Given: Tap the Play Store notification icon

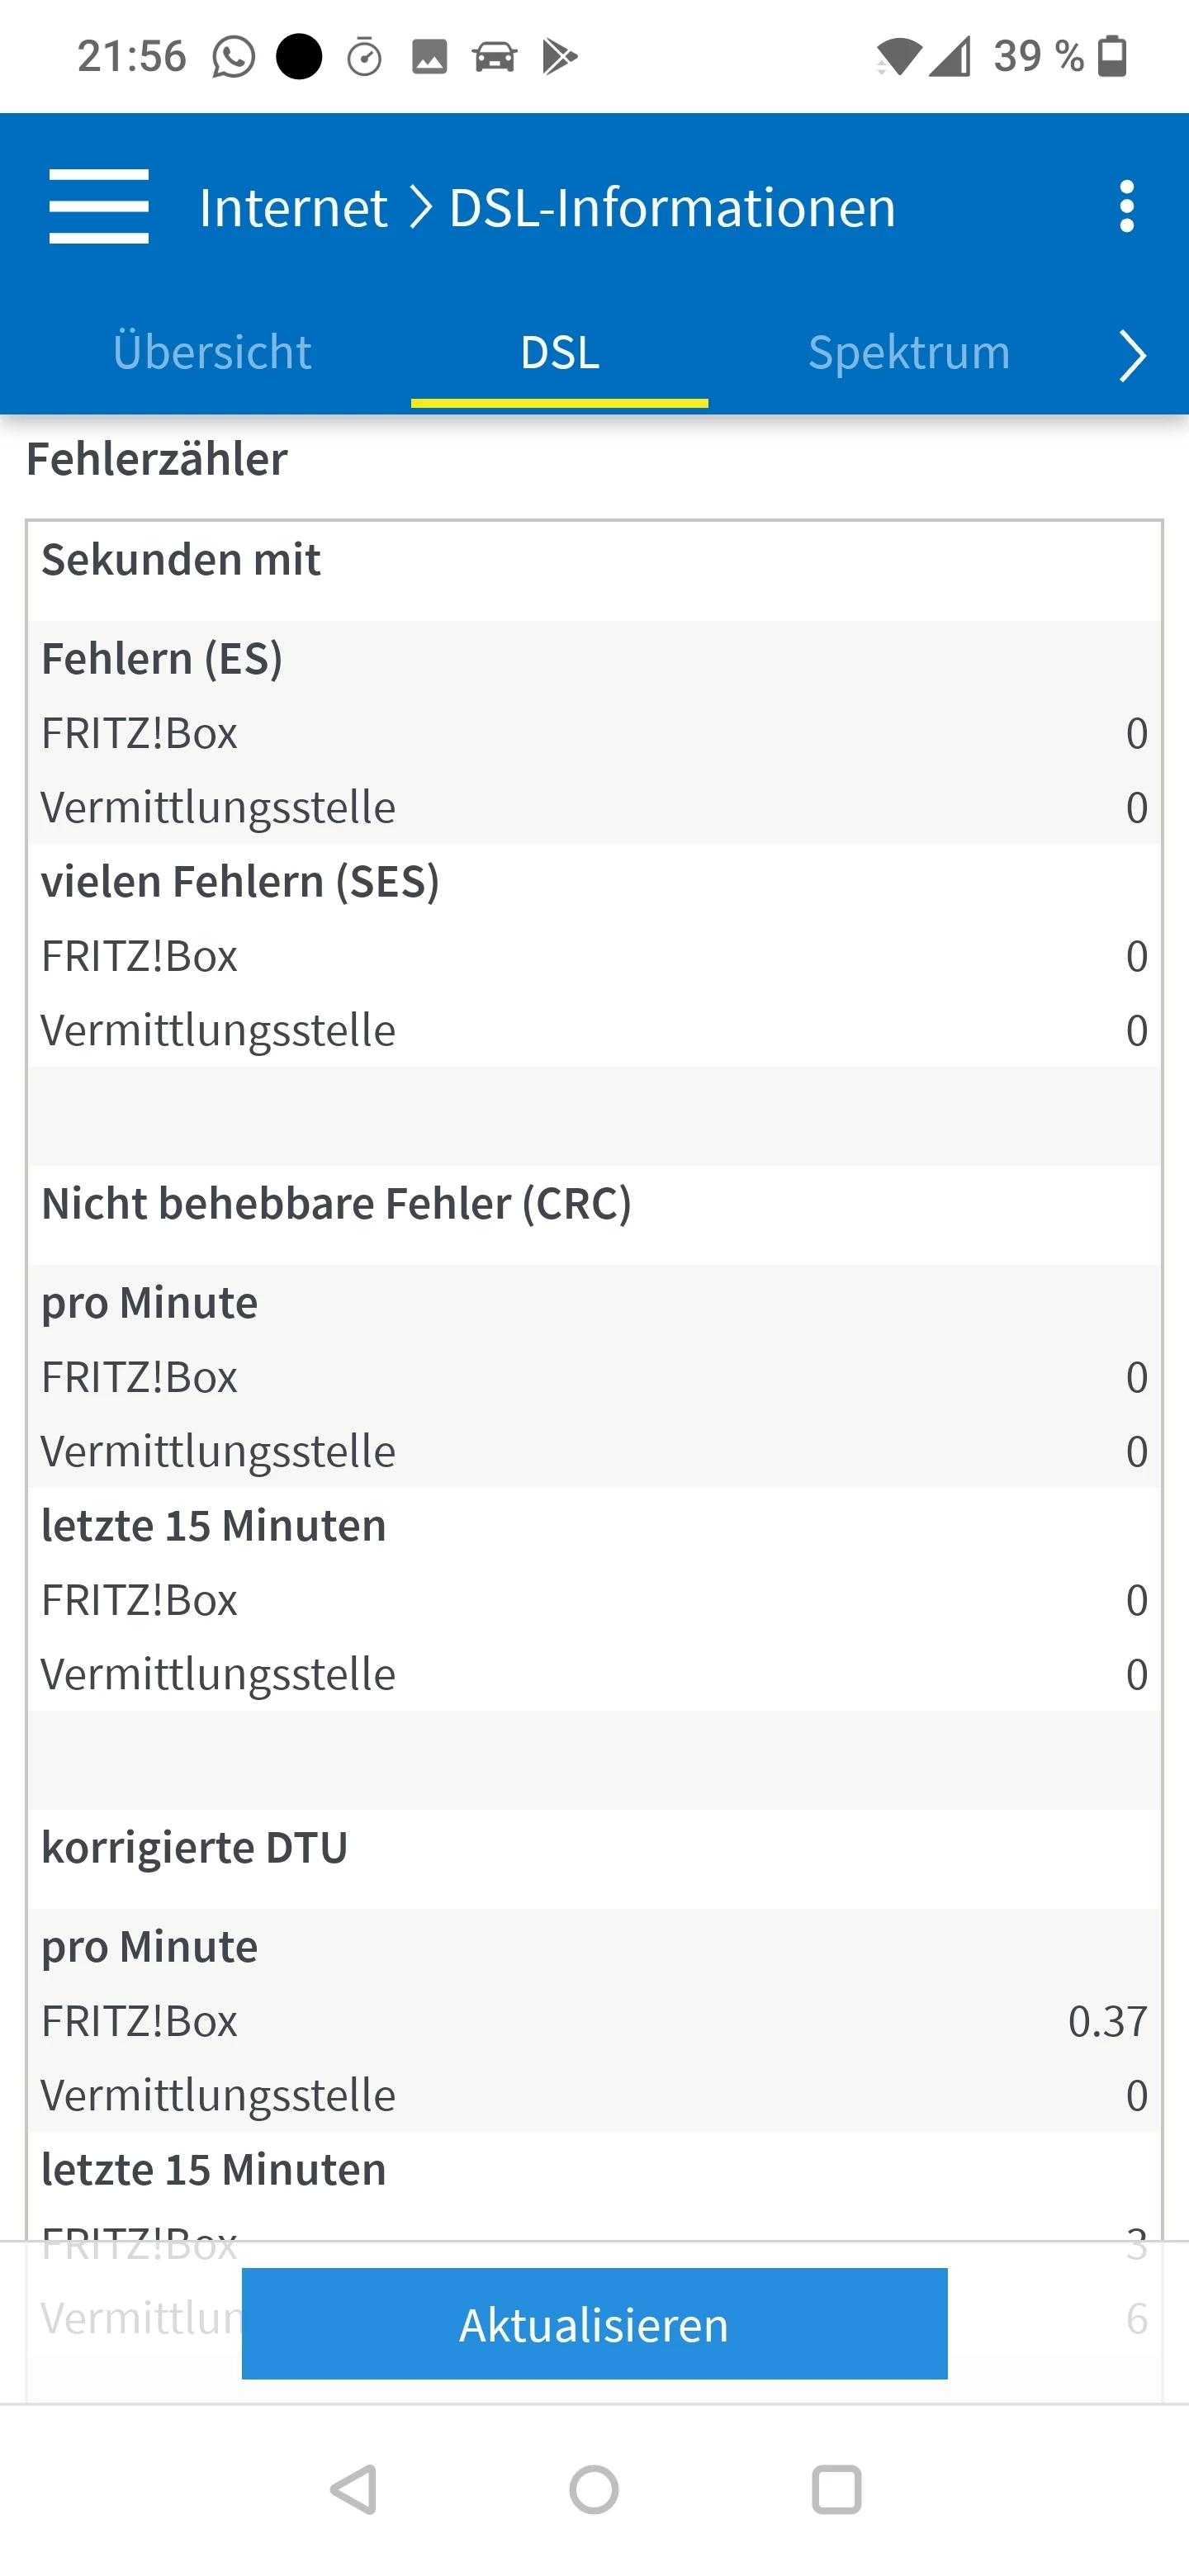Looking at the screenshot, I should pos(559,57).
